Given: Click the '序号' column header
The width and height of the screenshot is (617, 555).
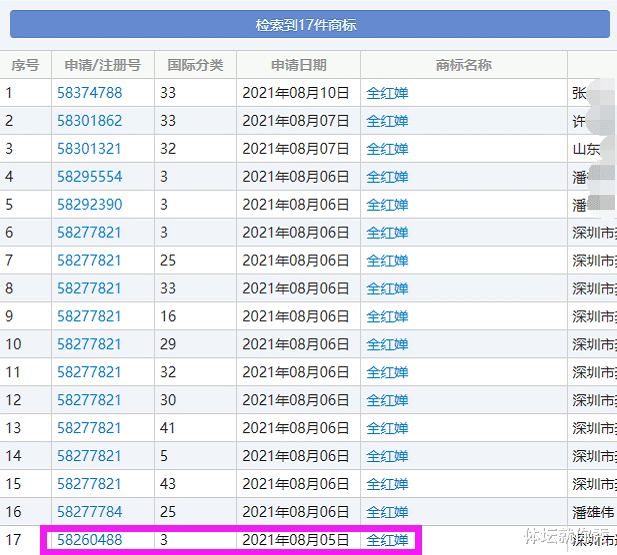Looking at the screenshot, I should tap(25, 65).
